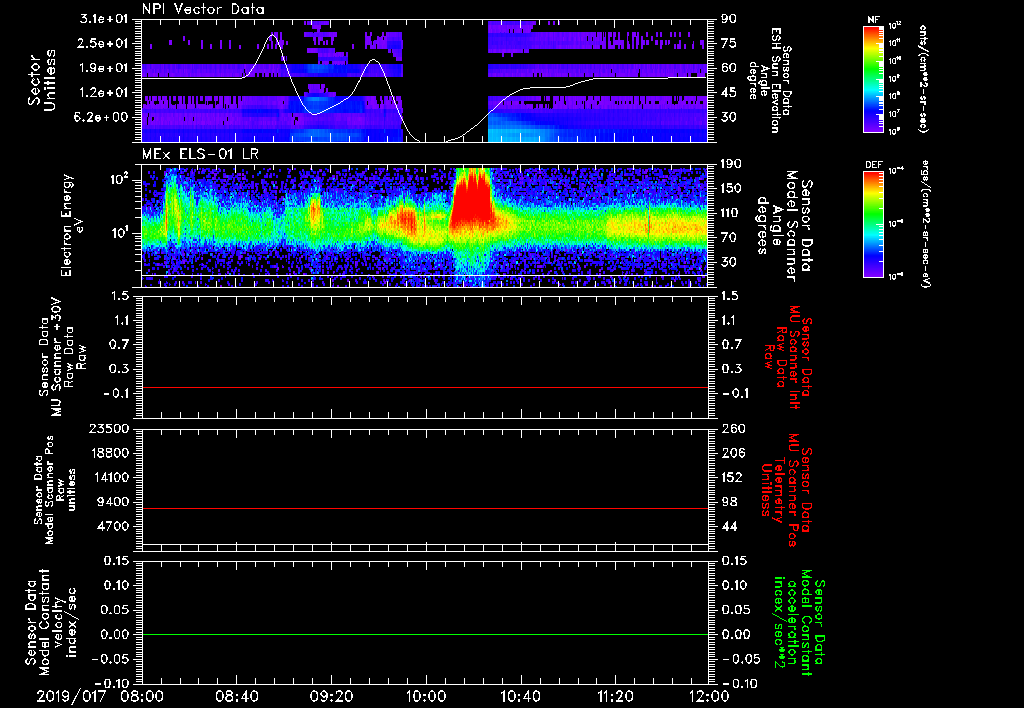Select the 'MEx ELS-01 LR' panel title

click(x=199, y=154)
